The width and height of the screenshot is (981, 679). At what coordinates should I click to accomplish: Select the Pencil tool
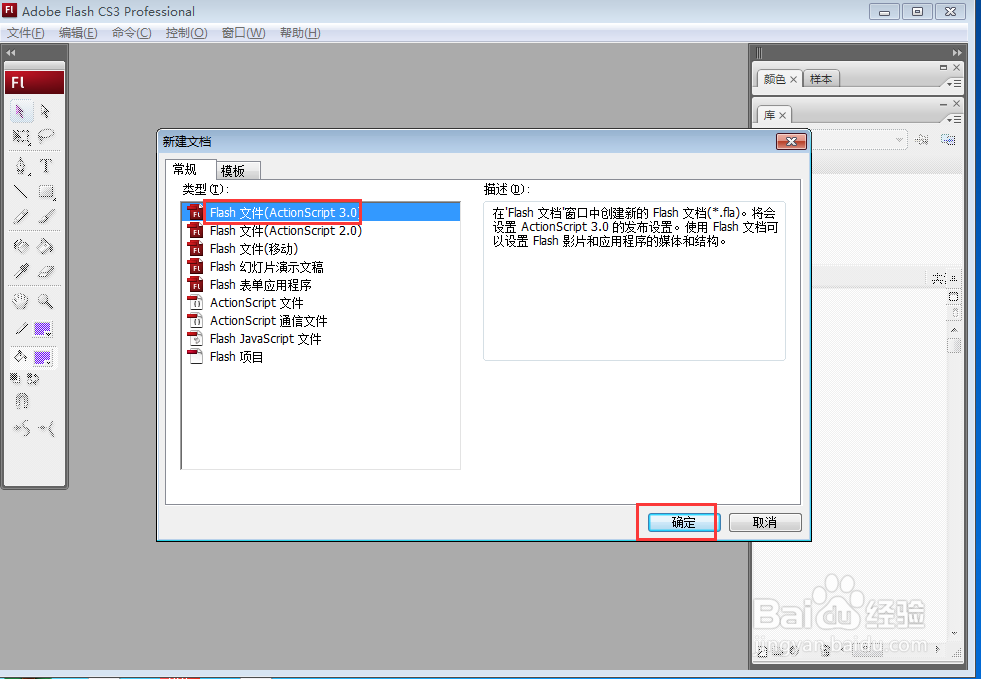pos(20,217)
